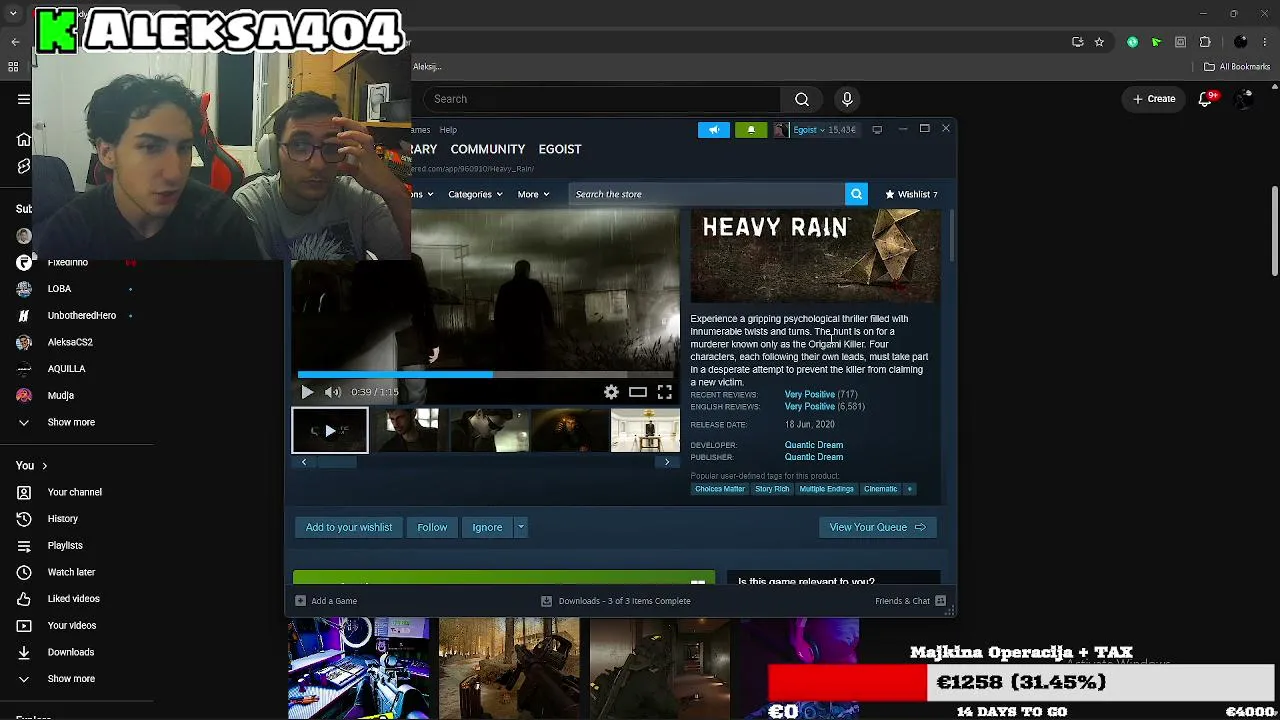Click Add to your wishlist
The image size is (1280, 720).
(x=349, y=527)
